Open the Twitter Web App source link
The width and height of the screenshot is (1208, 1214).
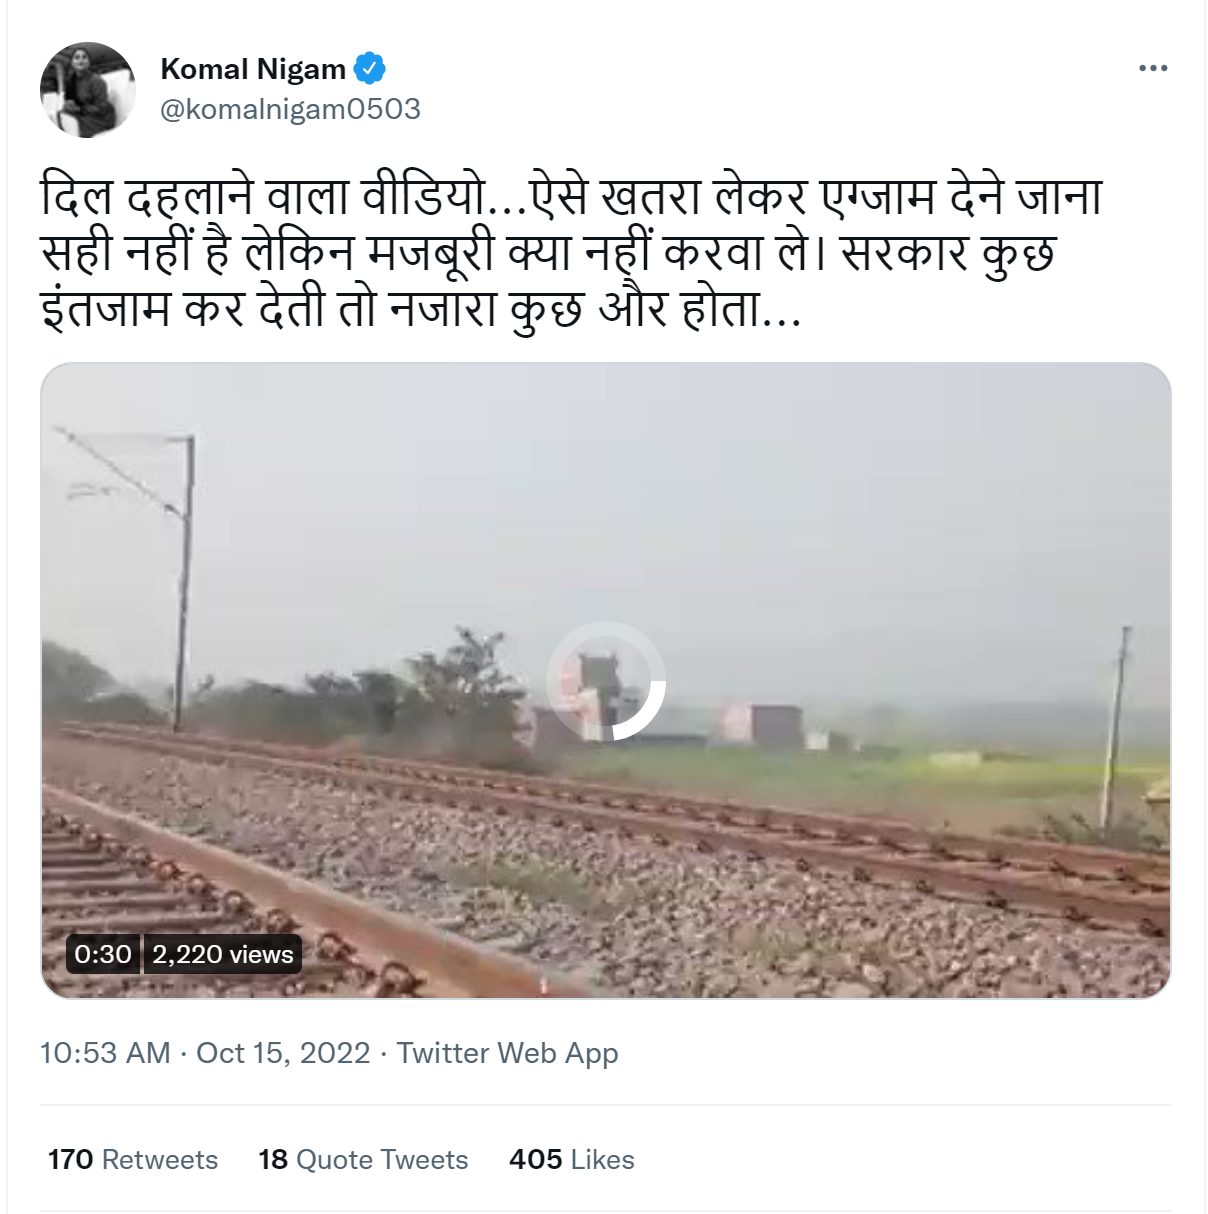[508, 1053]
